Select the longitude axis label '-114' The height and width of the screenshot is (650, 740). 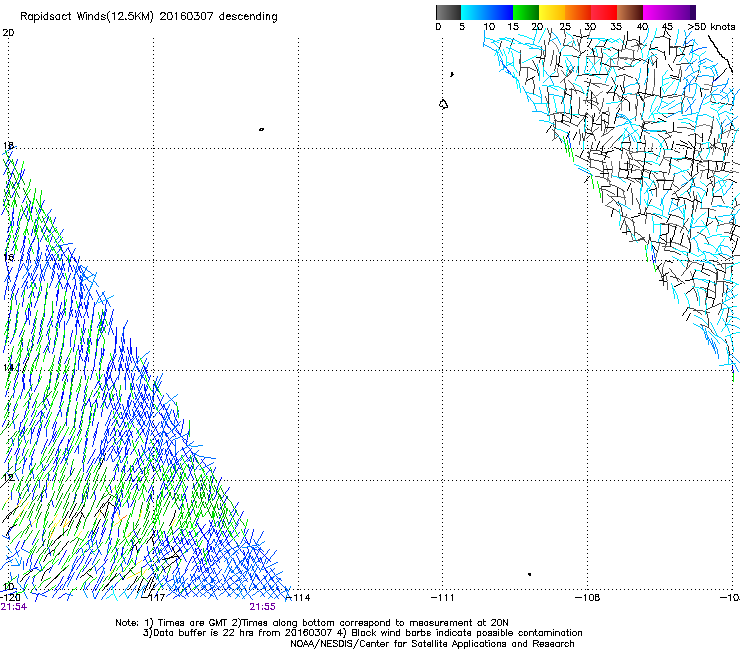tap(299, 598)
